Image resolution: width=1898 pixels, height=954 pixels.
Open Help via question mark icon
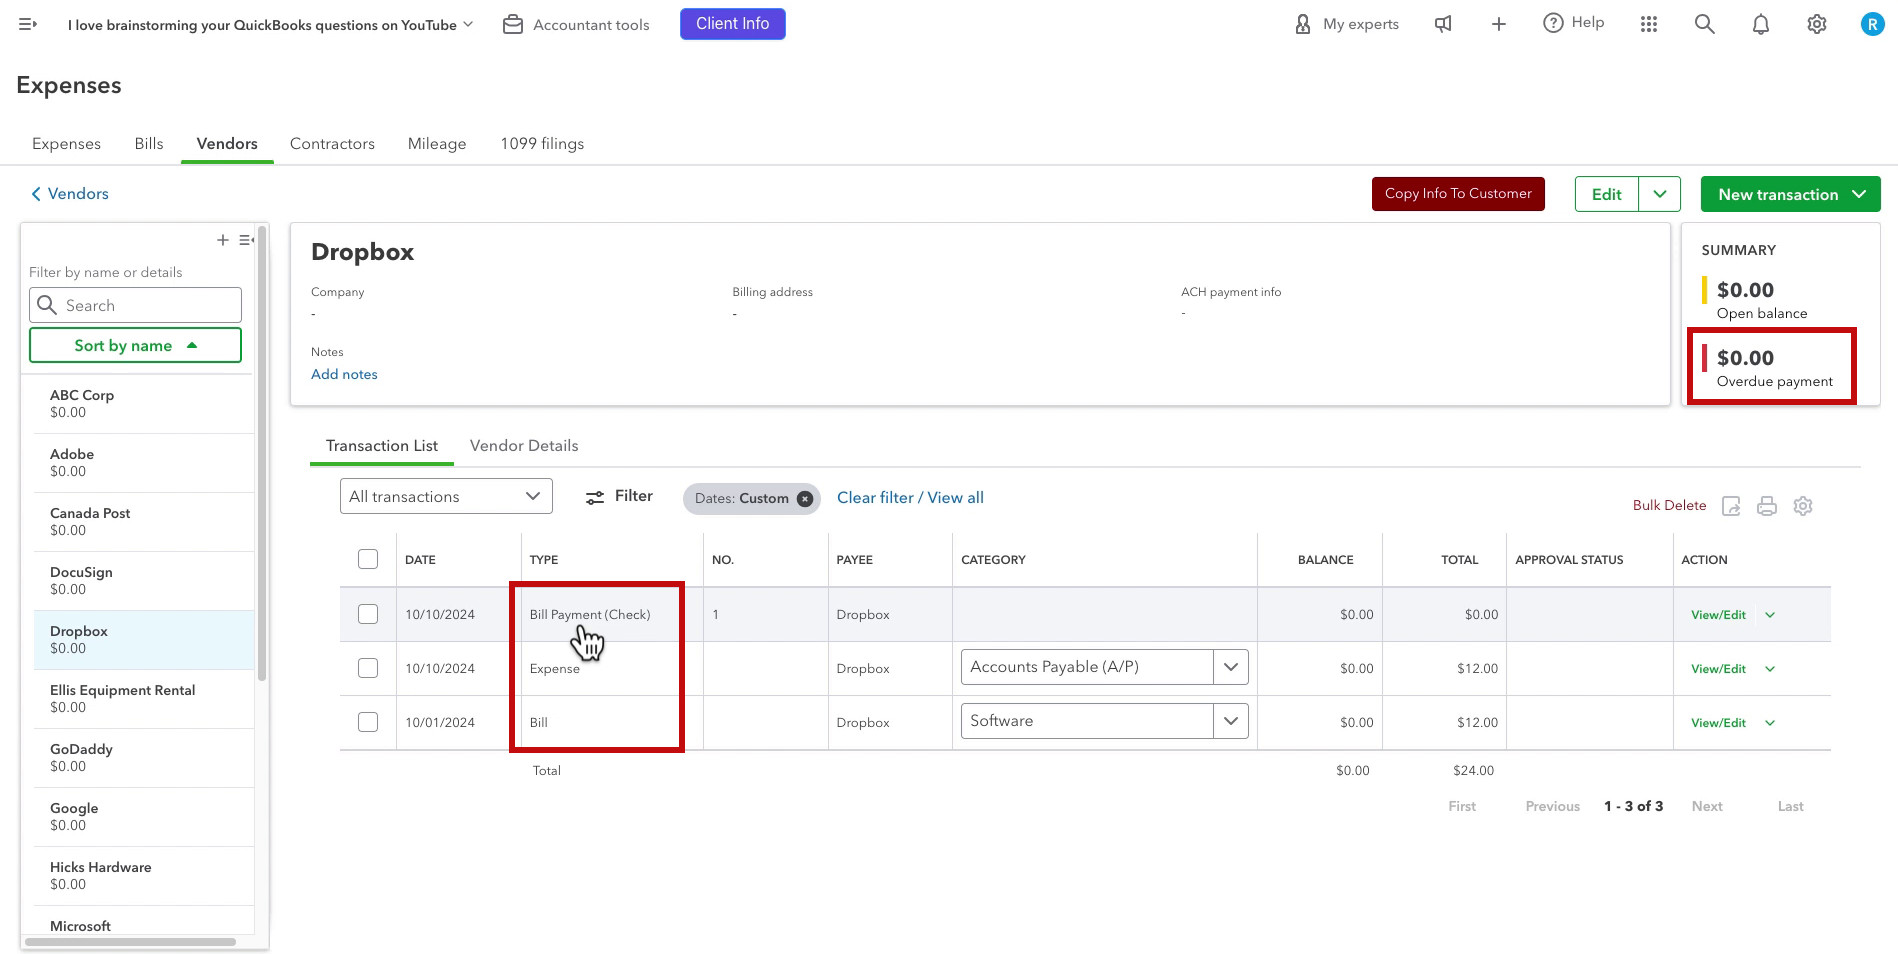[x=1553, y=23]
